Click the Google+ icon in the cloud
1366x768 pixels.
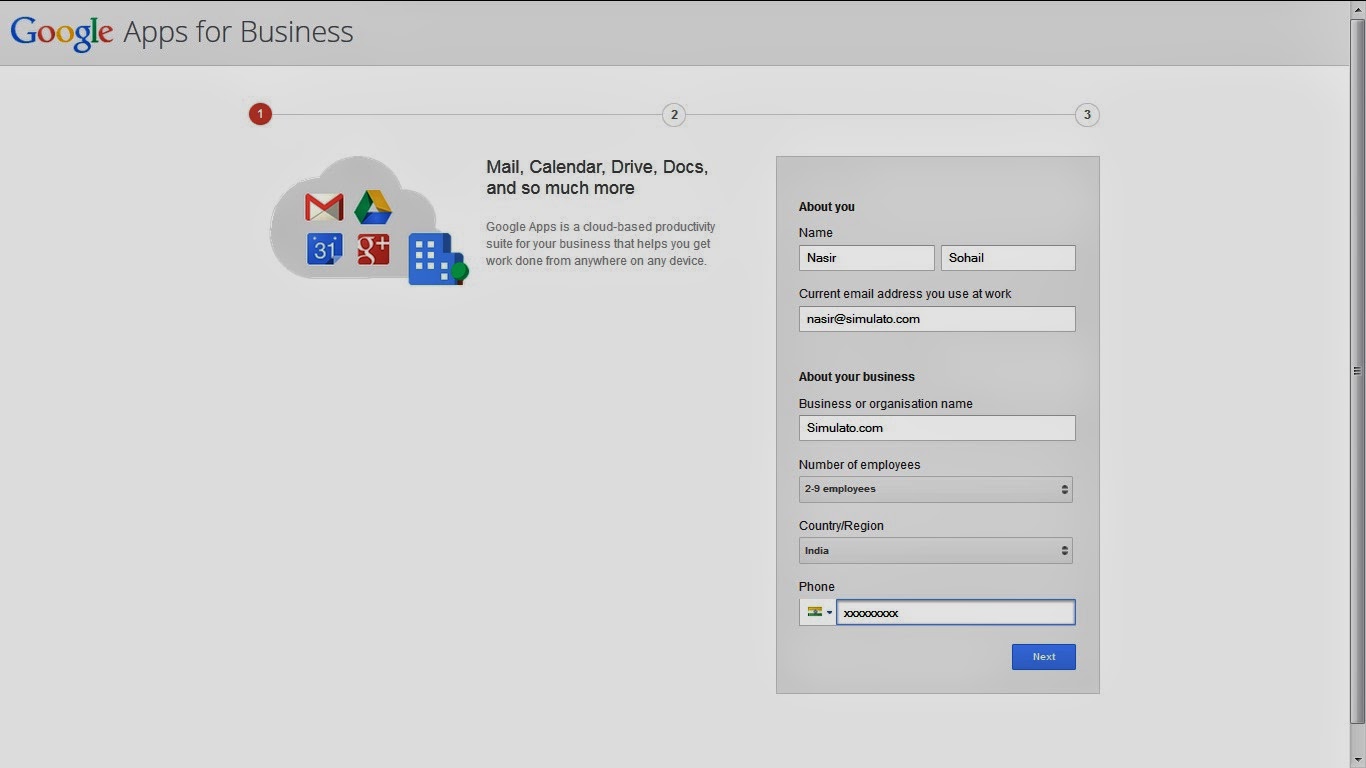click(x=373, y=249)
